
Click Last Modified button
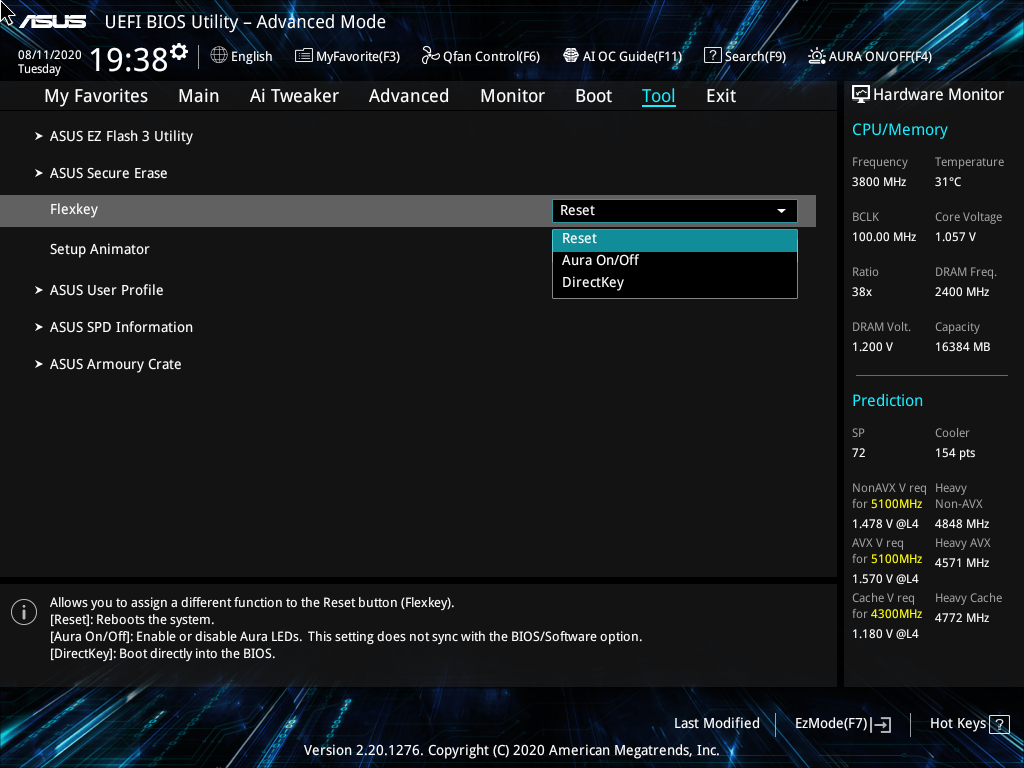716,724
